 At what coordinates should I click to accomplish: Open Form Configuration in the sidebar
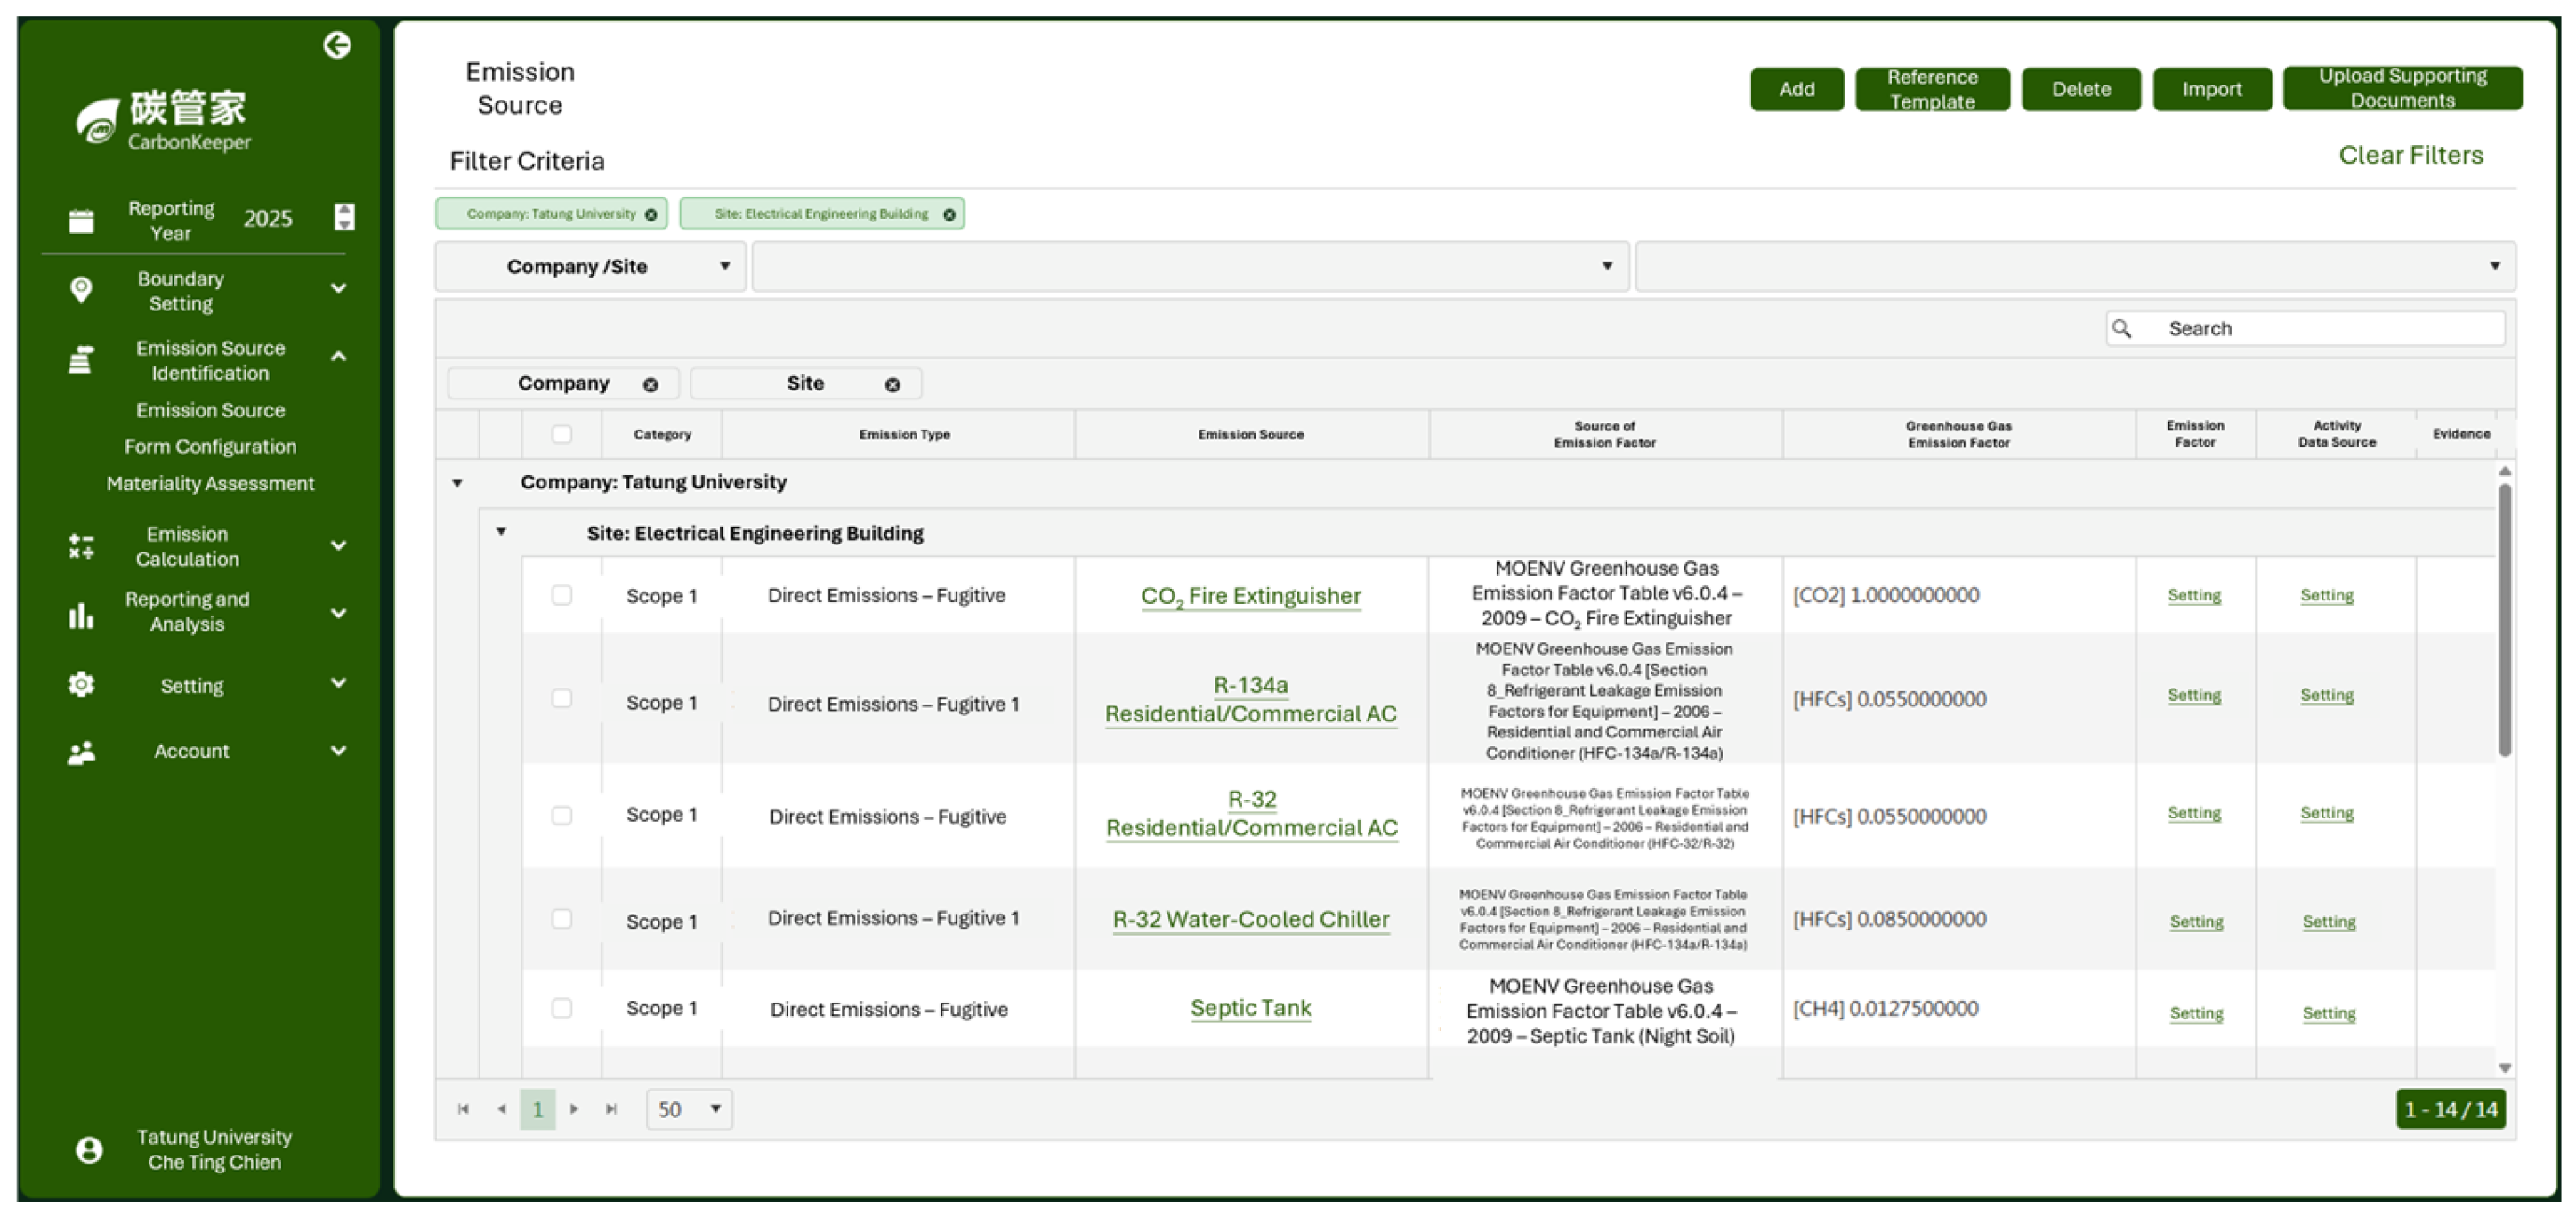(x=210, y=446)
